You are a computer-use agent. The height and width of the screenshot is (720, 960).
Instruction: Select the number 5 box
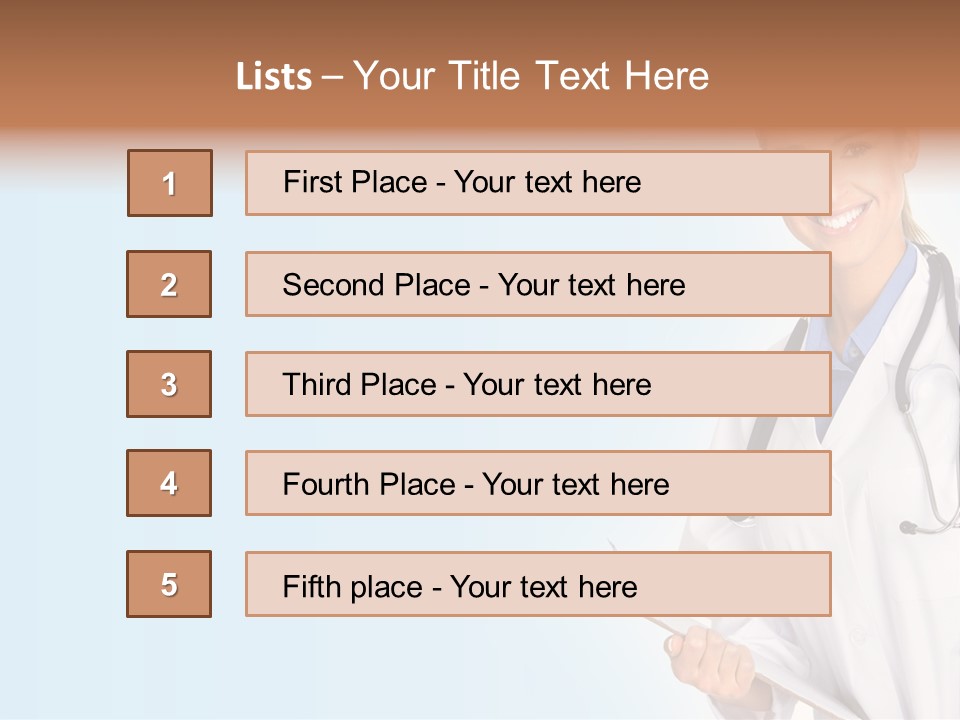point(169,584)
